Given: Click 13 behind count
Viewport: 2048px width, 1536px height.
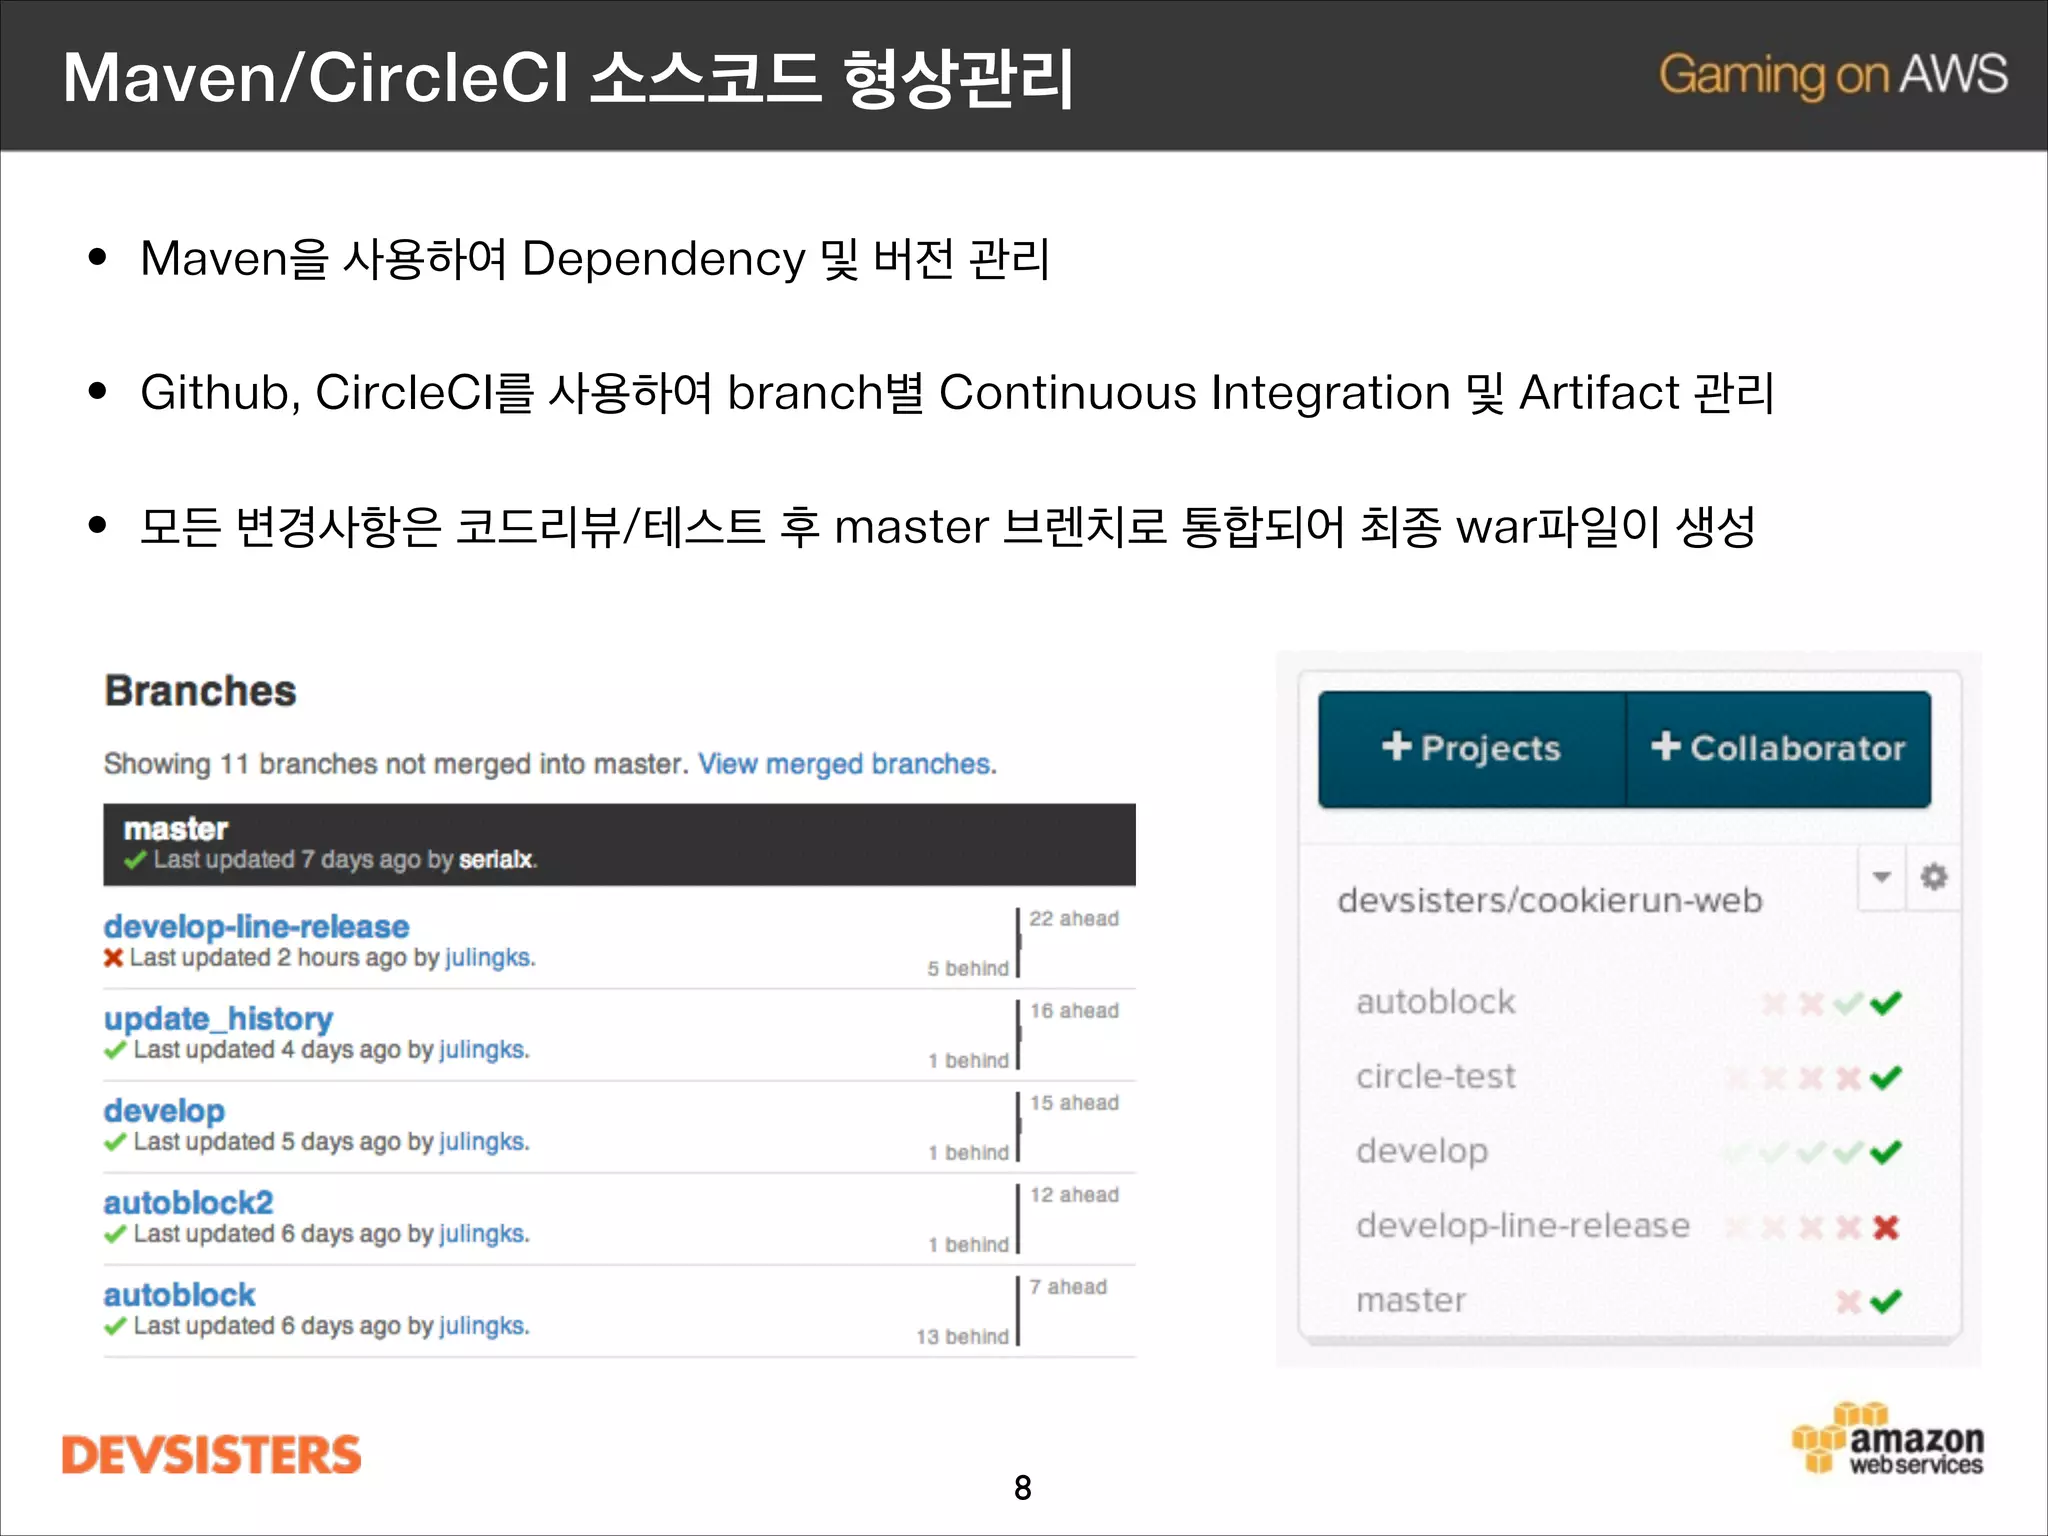Looking at the screenshot, I should tap(962, 1337).
